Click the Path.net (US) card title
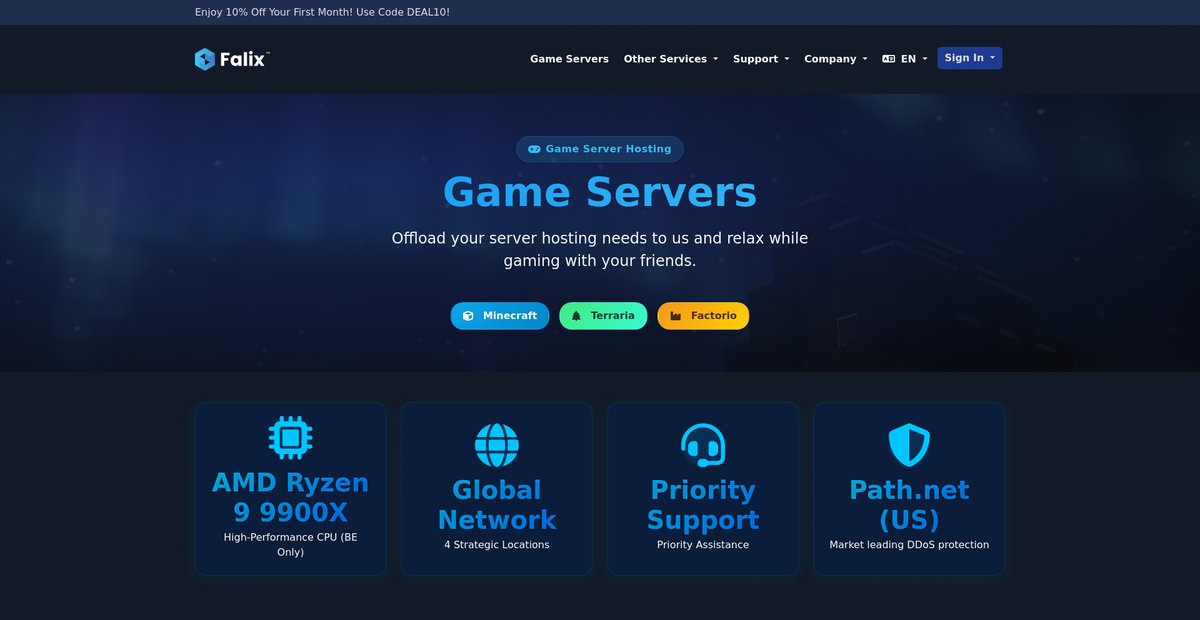 tap(909, 505)
